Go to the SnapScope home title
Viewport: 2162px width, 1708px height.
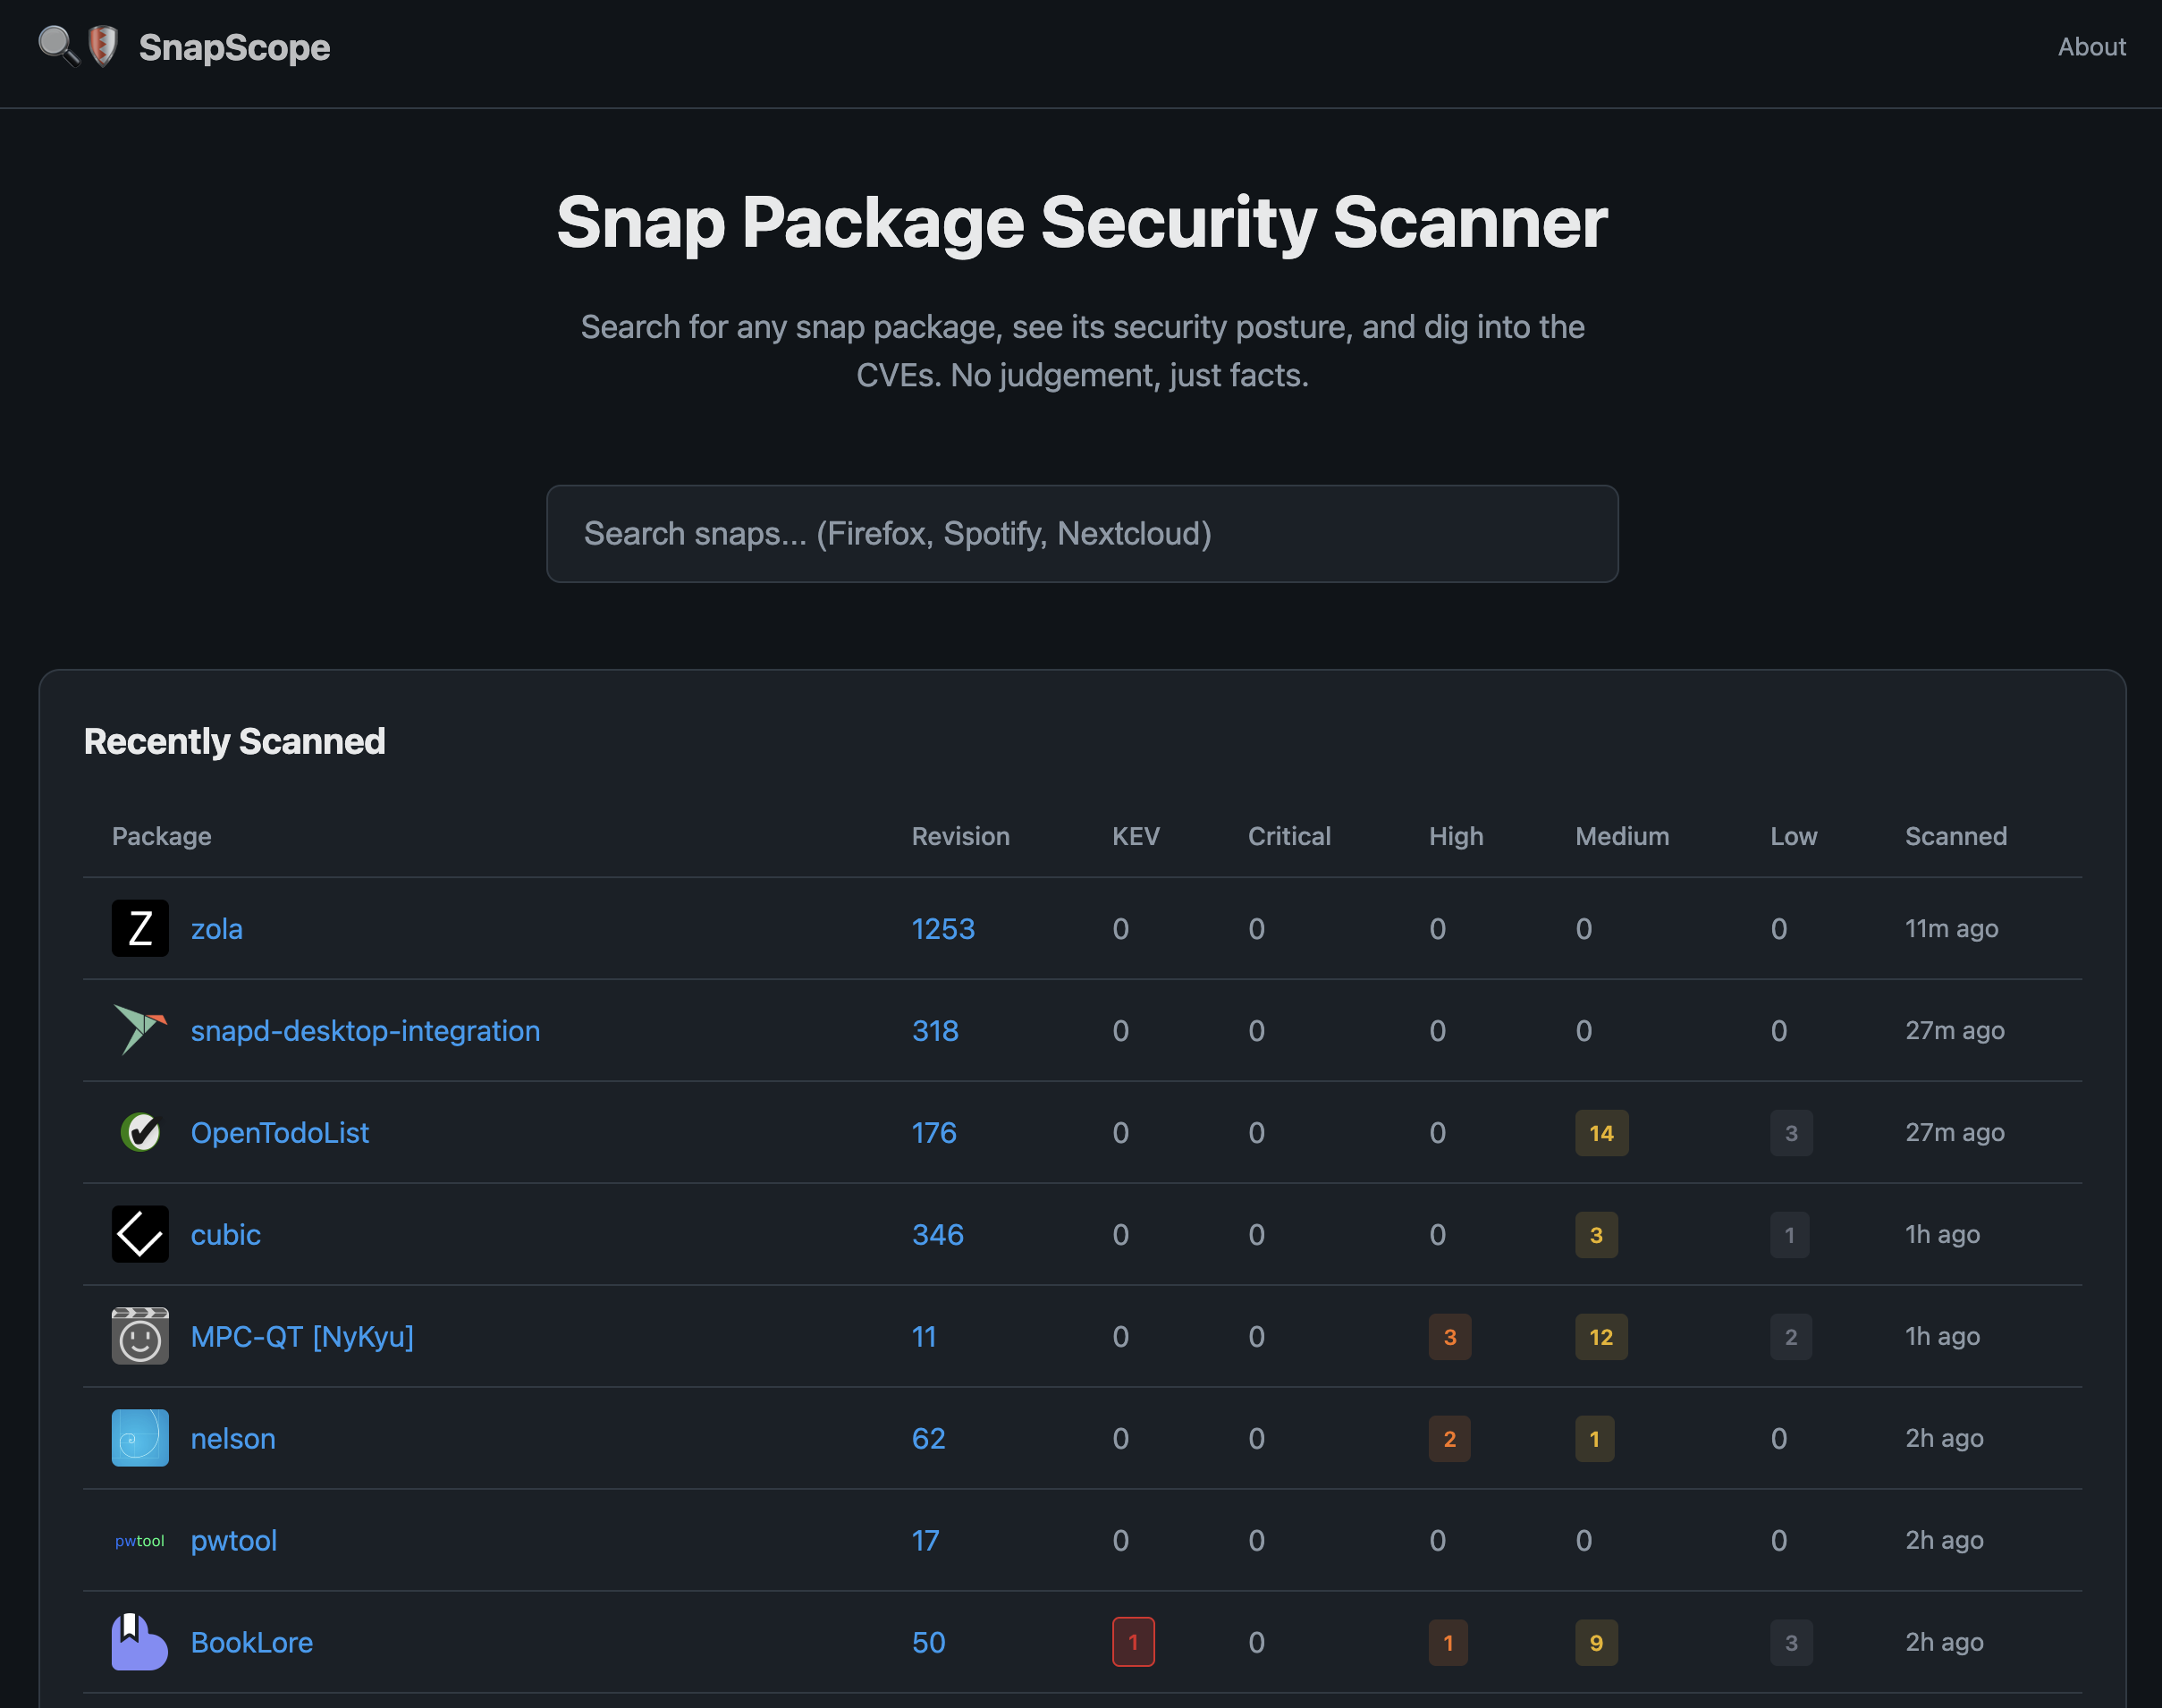click(x=234, y=47)
